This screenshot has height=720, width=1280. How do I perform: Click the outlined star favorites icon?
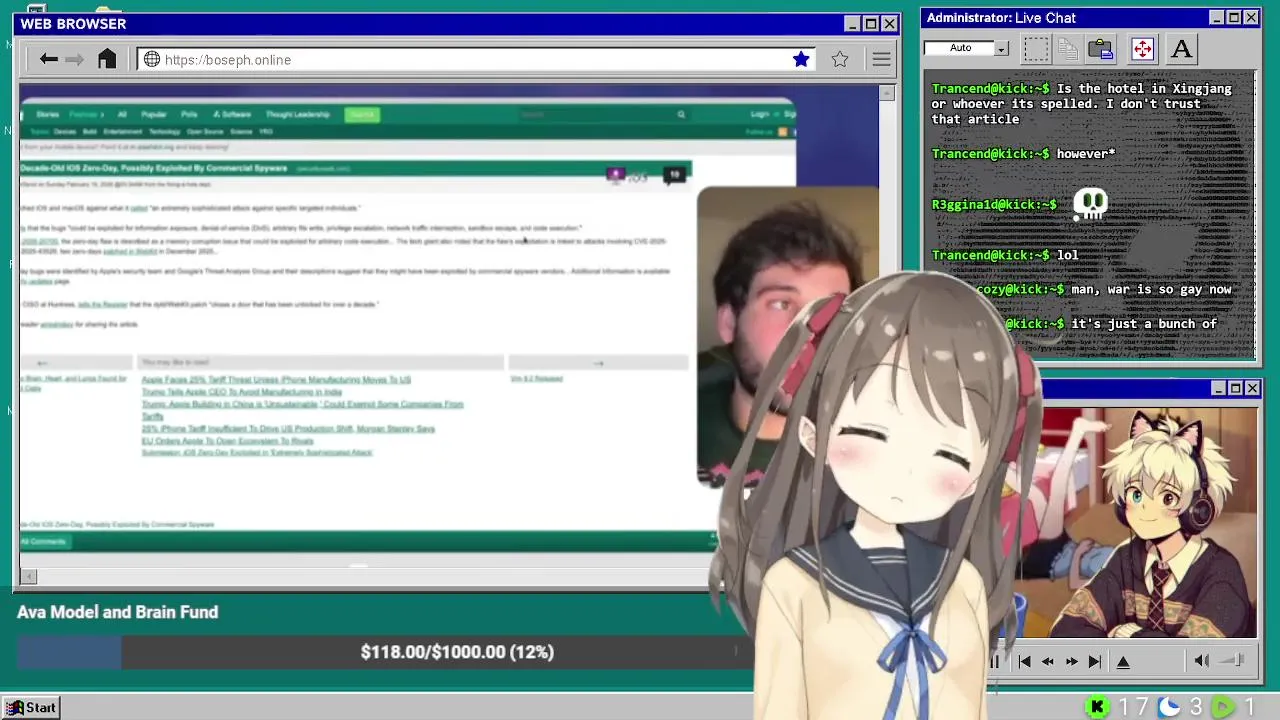[x=840, y=60]
